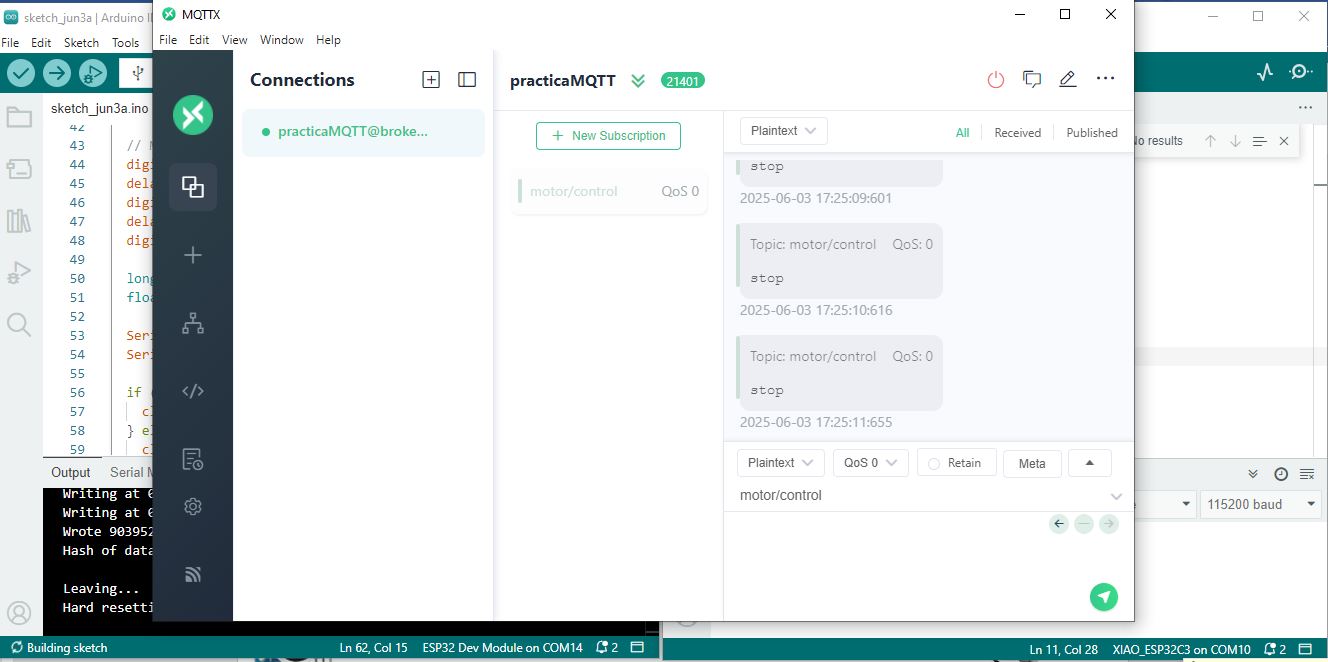Open the QoS 0 dropdown
Image resolution: width=1328 pixels, height=662 pixels.
tap(870, 463)
